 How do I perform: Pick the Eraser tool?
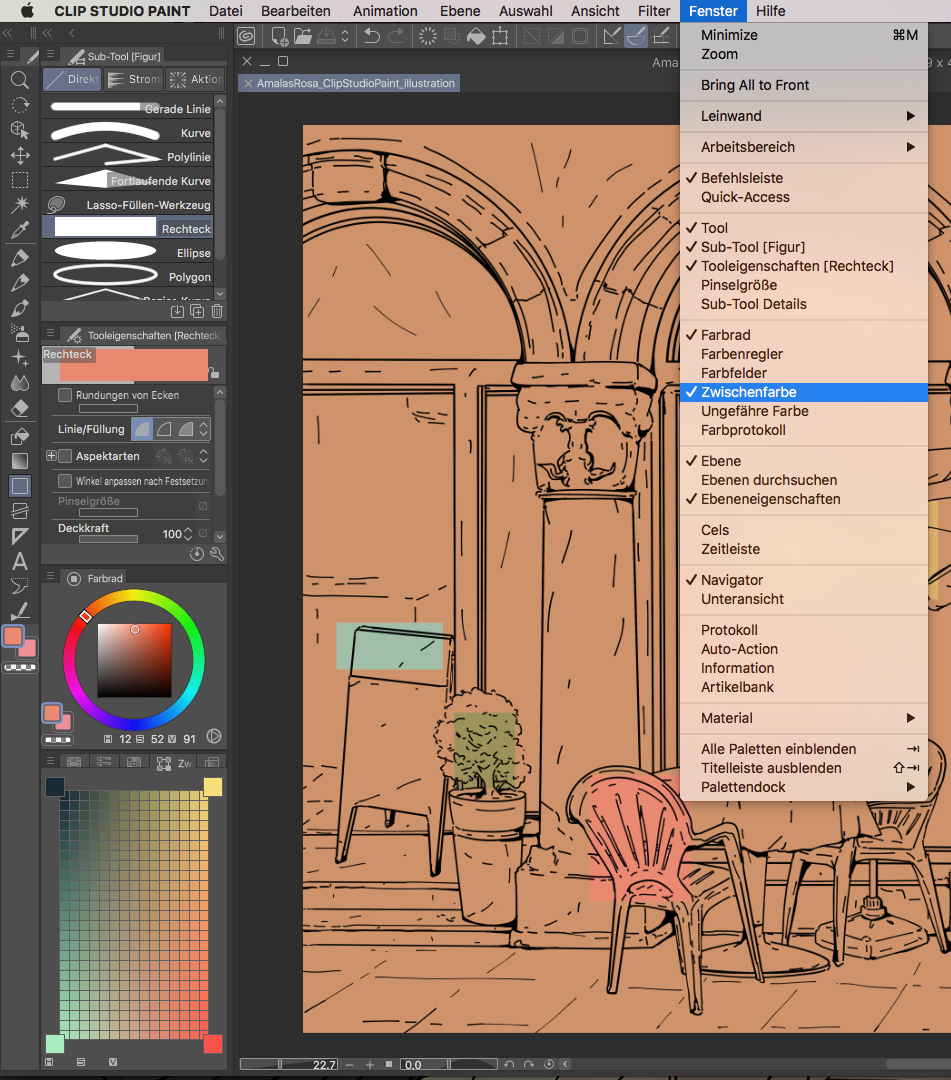19,408
